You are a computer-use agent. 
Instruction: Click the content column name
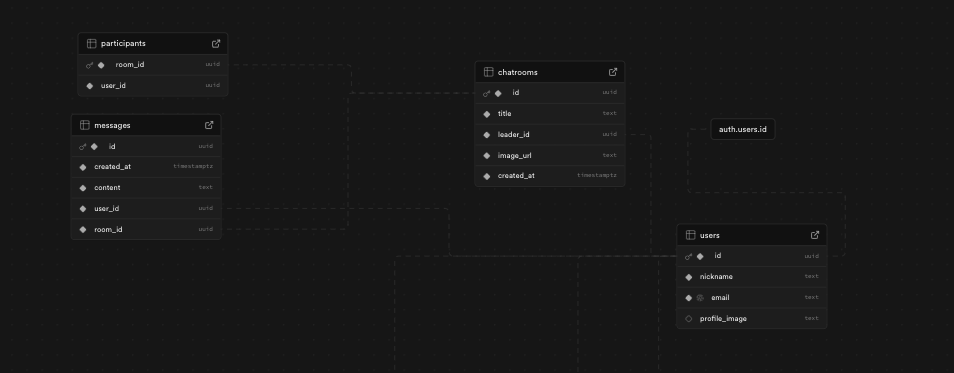107,188
